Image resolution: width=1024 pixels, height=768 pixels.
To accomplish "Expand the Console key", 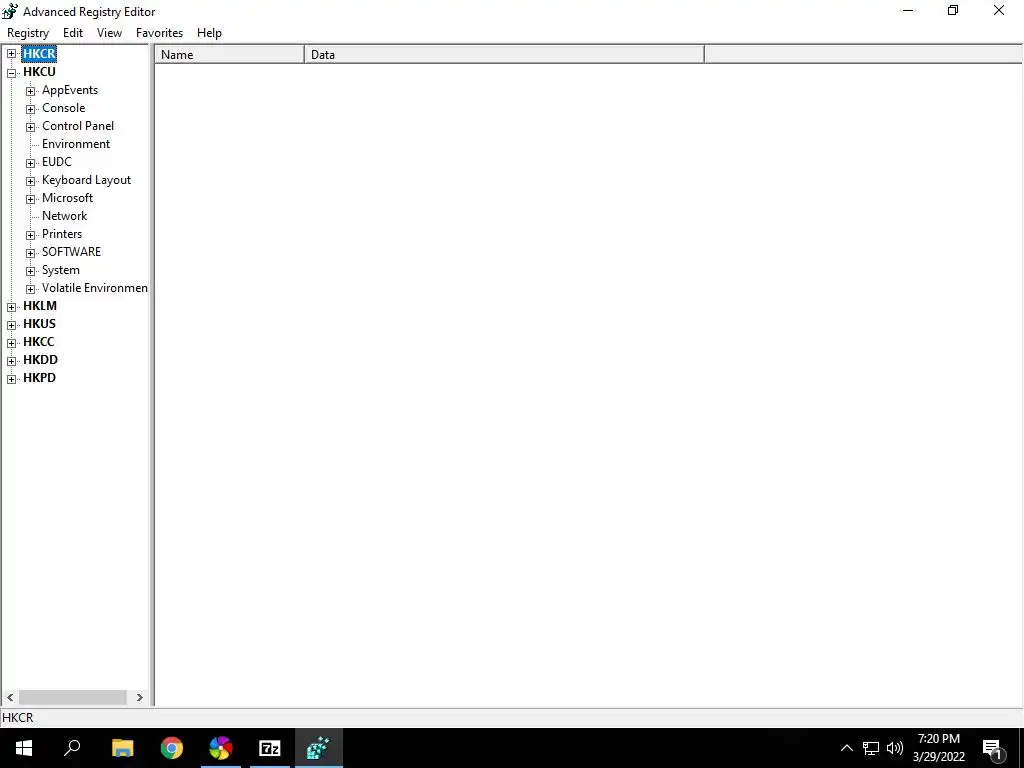I will 31,109.
